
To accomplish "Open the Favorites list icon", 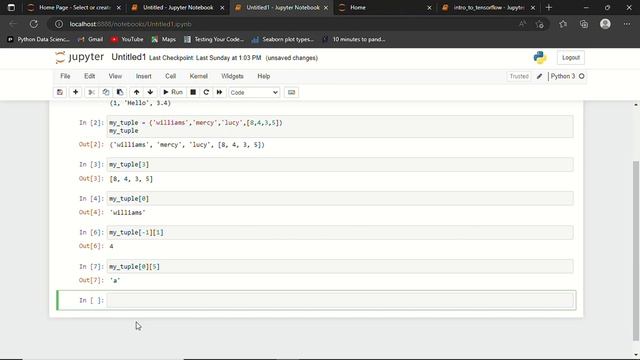I will click(563, 24).
